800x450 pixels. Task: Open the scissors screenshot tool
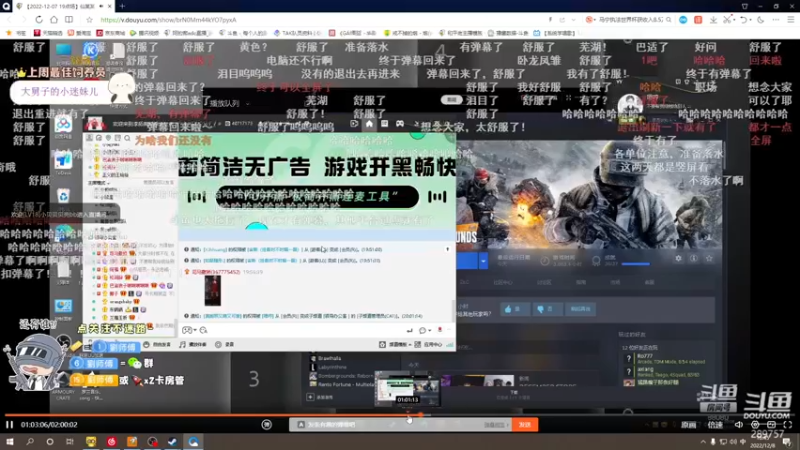(727, 19)
